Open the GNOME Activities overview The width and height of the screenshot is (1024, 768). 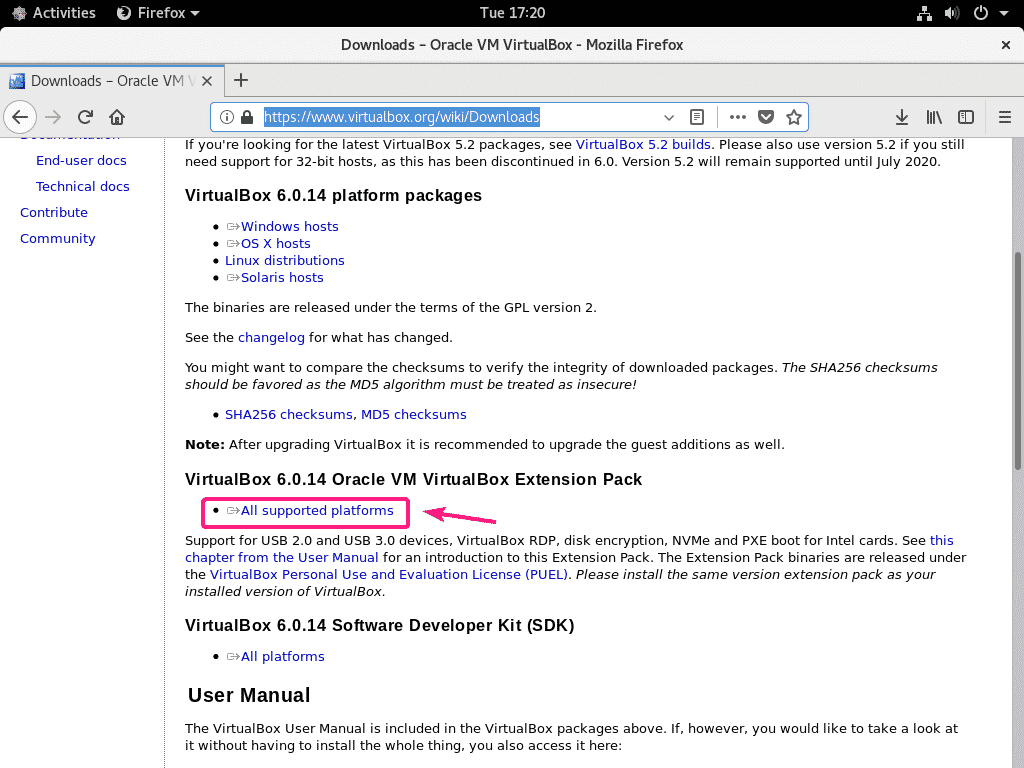point(54,13)
